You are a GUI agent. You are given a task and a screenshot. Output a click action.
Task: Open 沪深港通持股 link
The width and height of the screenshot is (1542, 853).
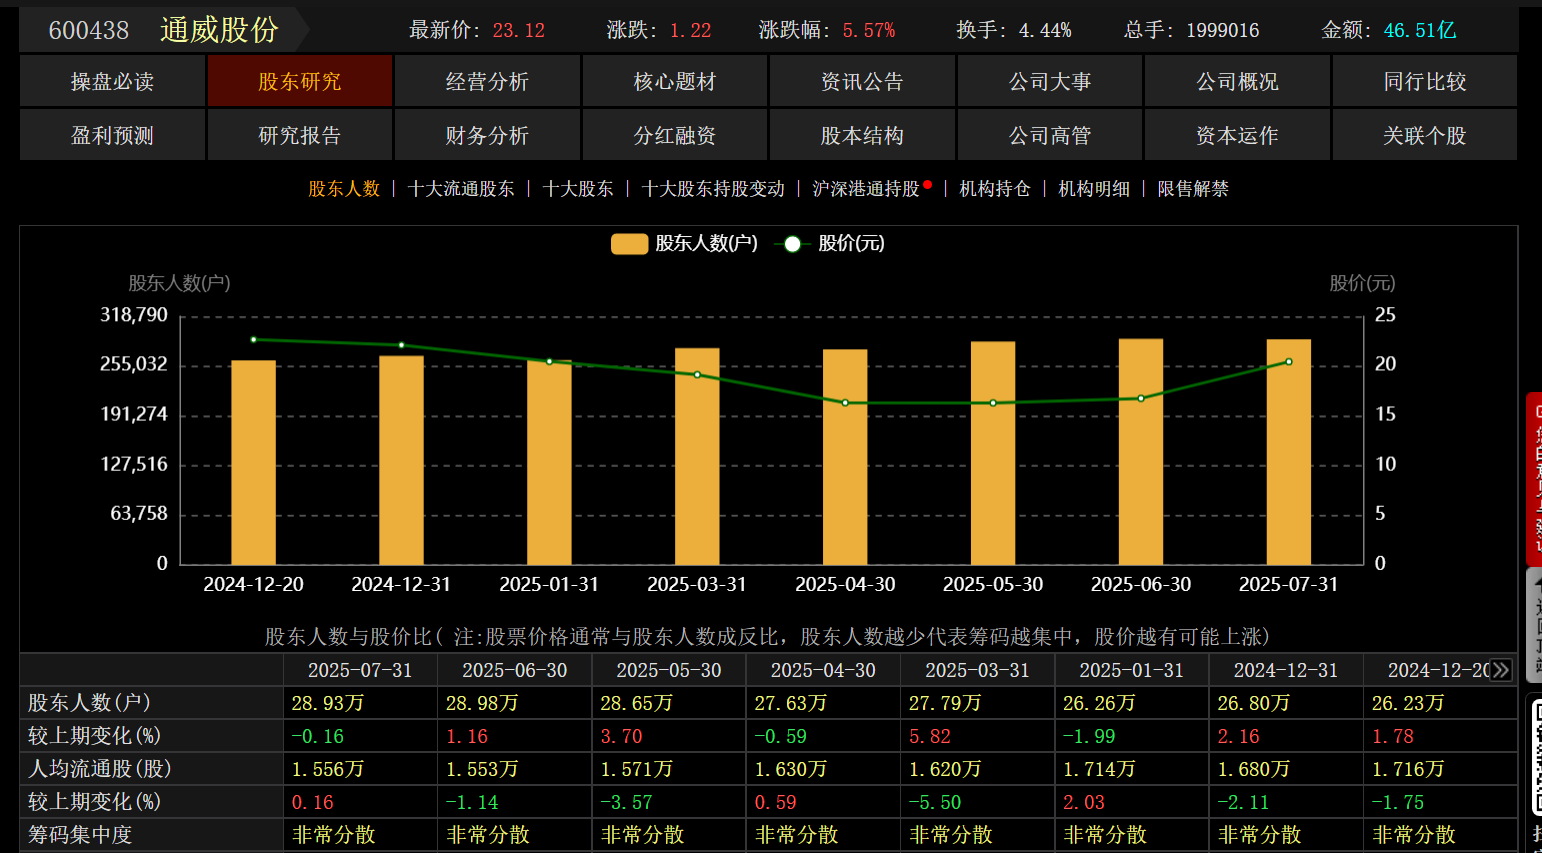[866, 189]
